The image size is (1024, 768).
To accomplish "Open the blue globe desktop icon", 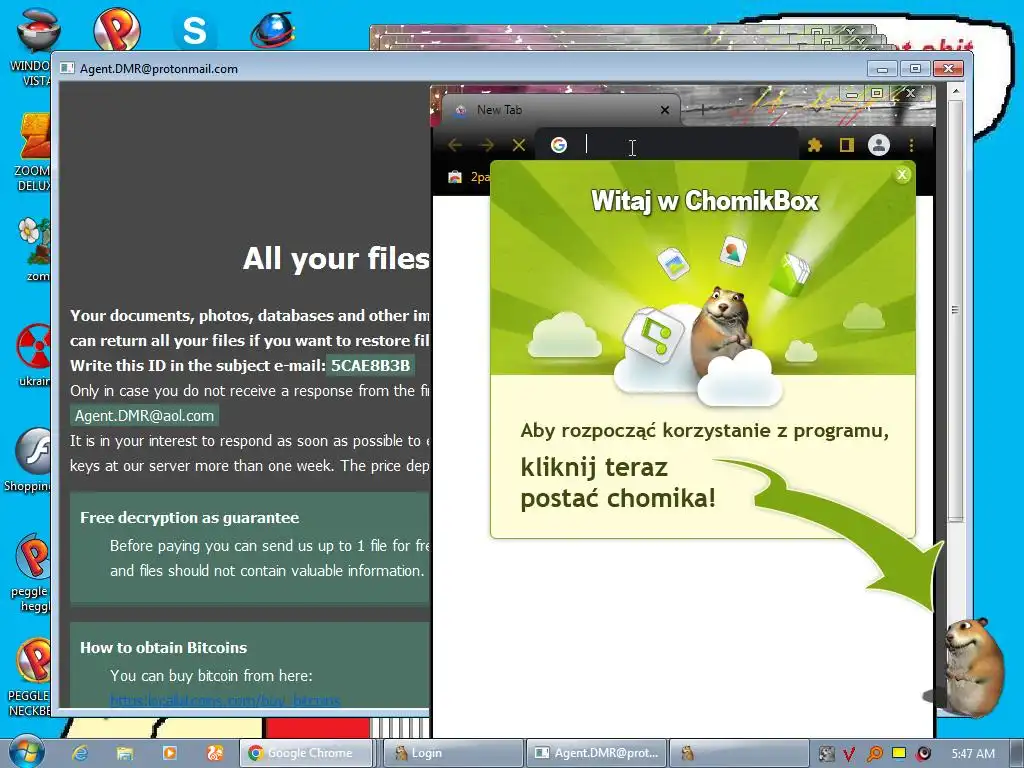I will (x=272, y=29).
